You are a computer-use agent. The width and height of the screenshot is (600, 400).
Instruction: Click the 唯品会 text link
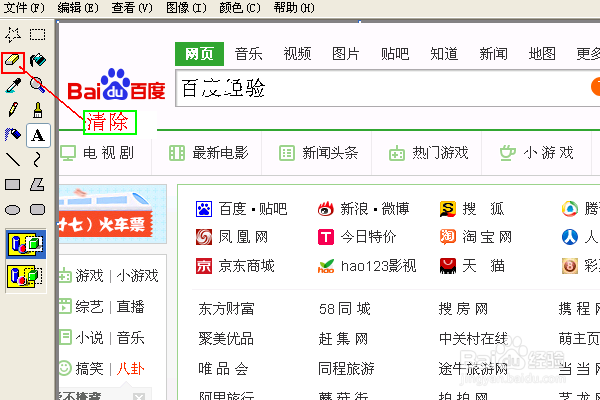click(x=223, y=369)
